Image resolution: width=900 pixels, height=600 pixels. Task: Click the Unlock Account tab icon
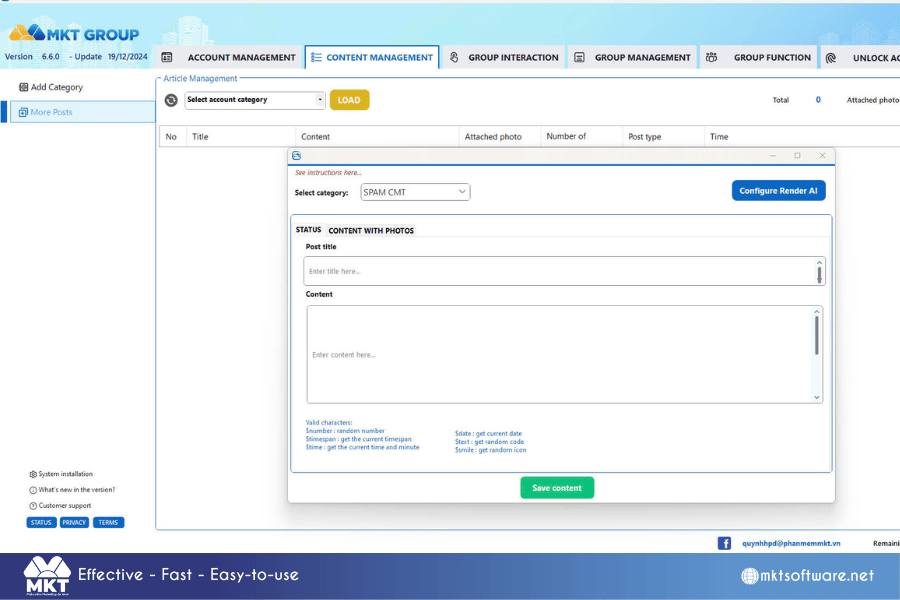pyautogui.click(x=831, y=58)
